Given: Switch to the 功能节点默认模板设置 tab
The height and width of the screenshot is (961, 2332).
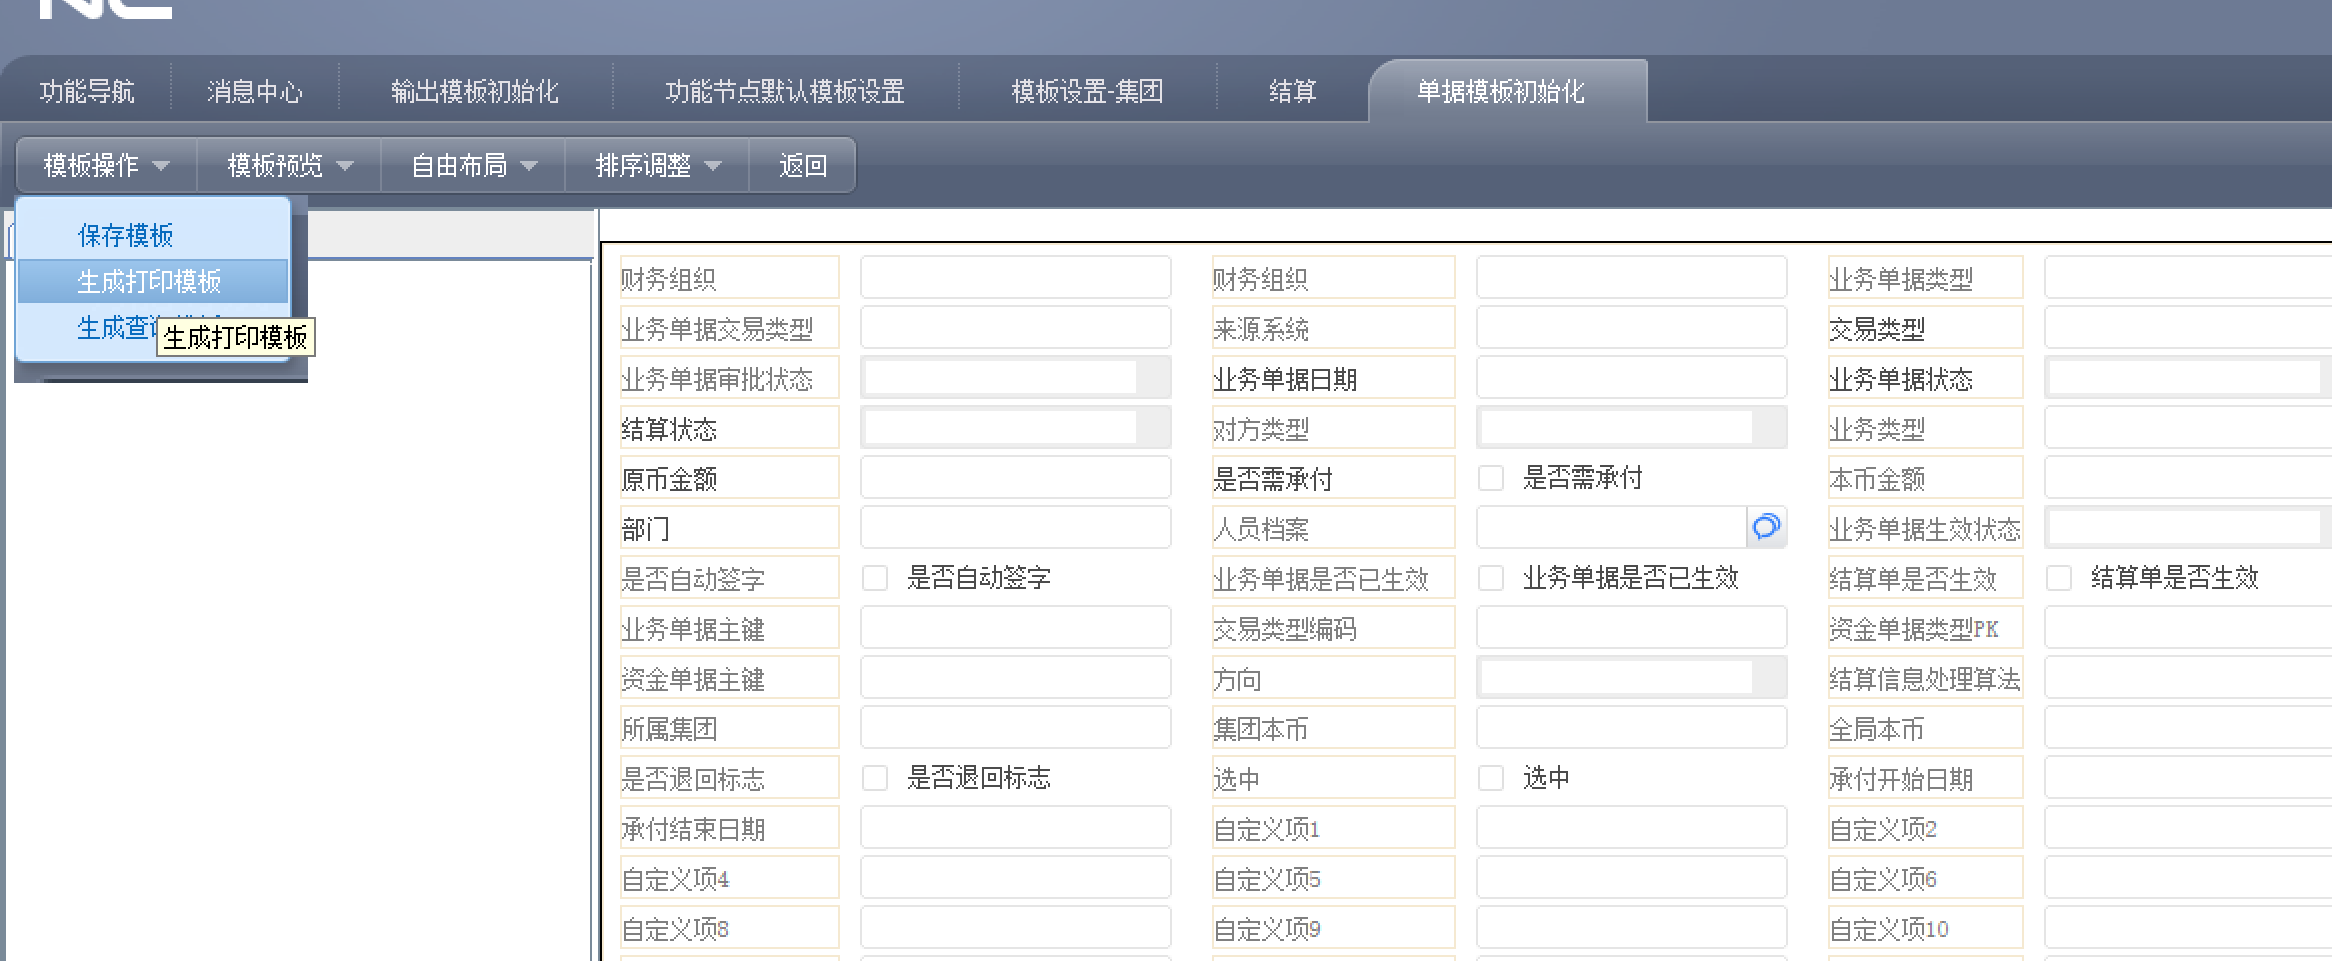Looking at the screenshot, I should [785, 92].
